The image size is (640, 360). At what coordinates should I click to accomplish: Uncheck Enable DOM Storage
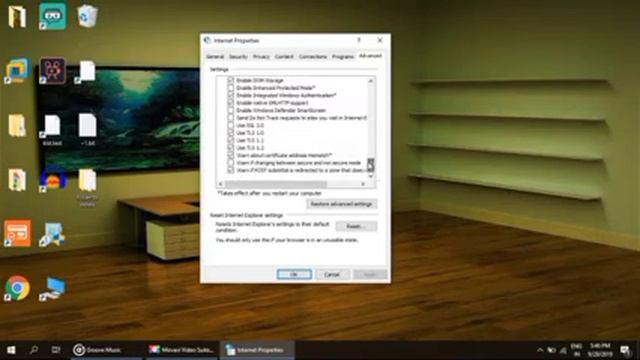coord(231,80)
